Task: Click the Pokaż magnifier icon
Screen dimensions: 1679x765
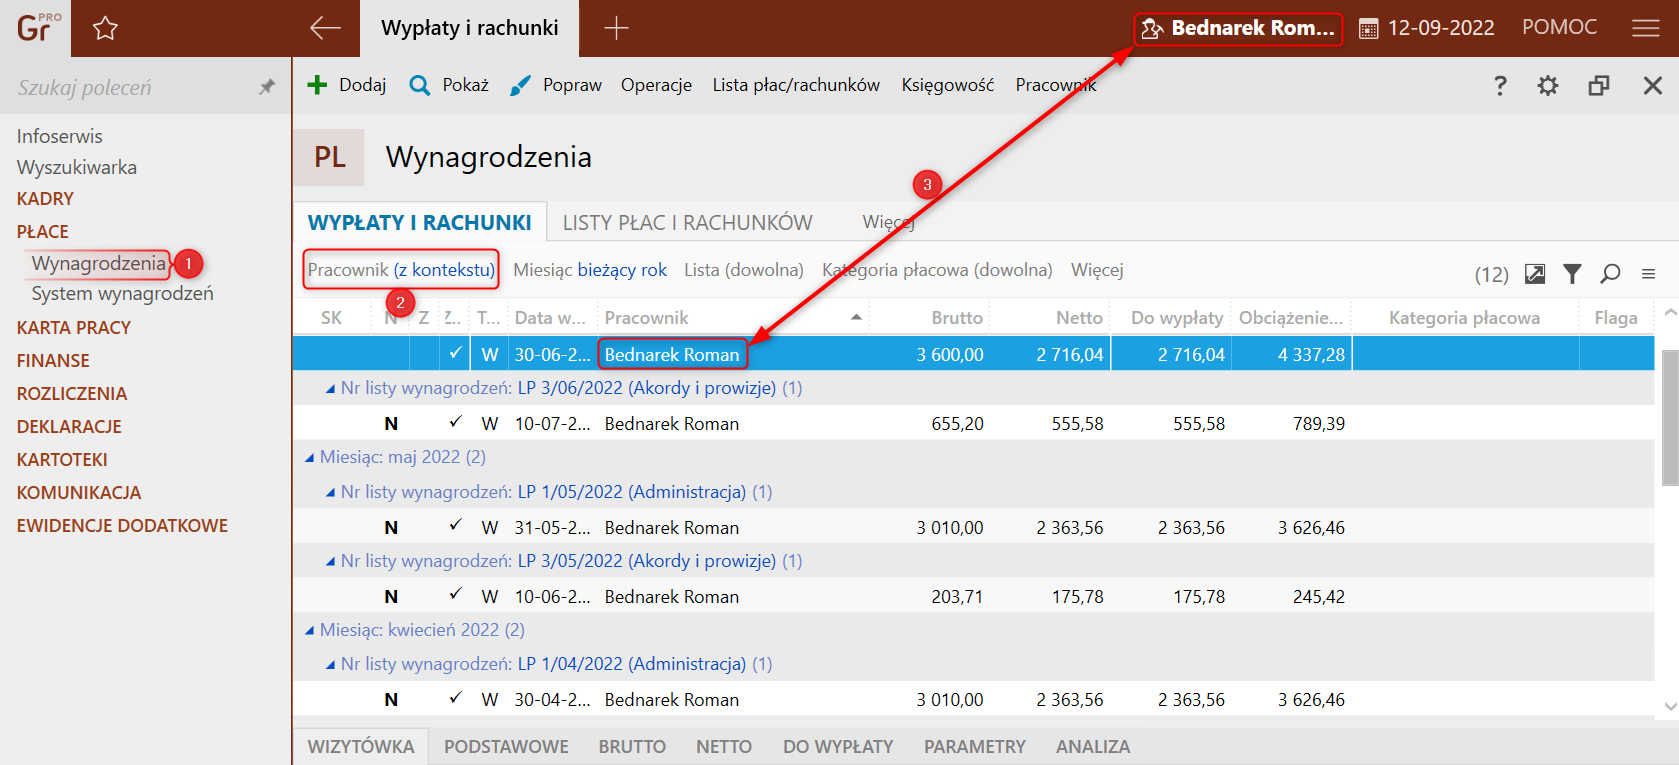Action: coord(420,85)
